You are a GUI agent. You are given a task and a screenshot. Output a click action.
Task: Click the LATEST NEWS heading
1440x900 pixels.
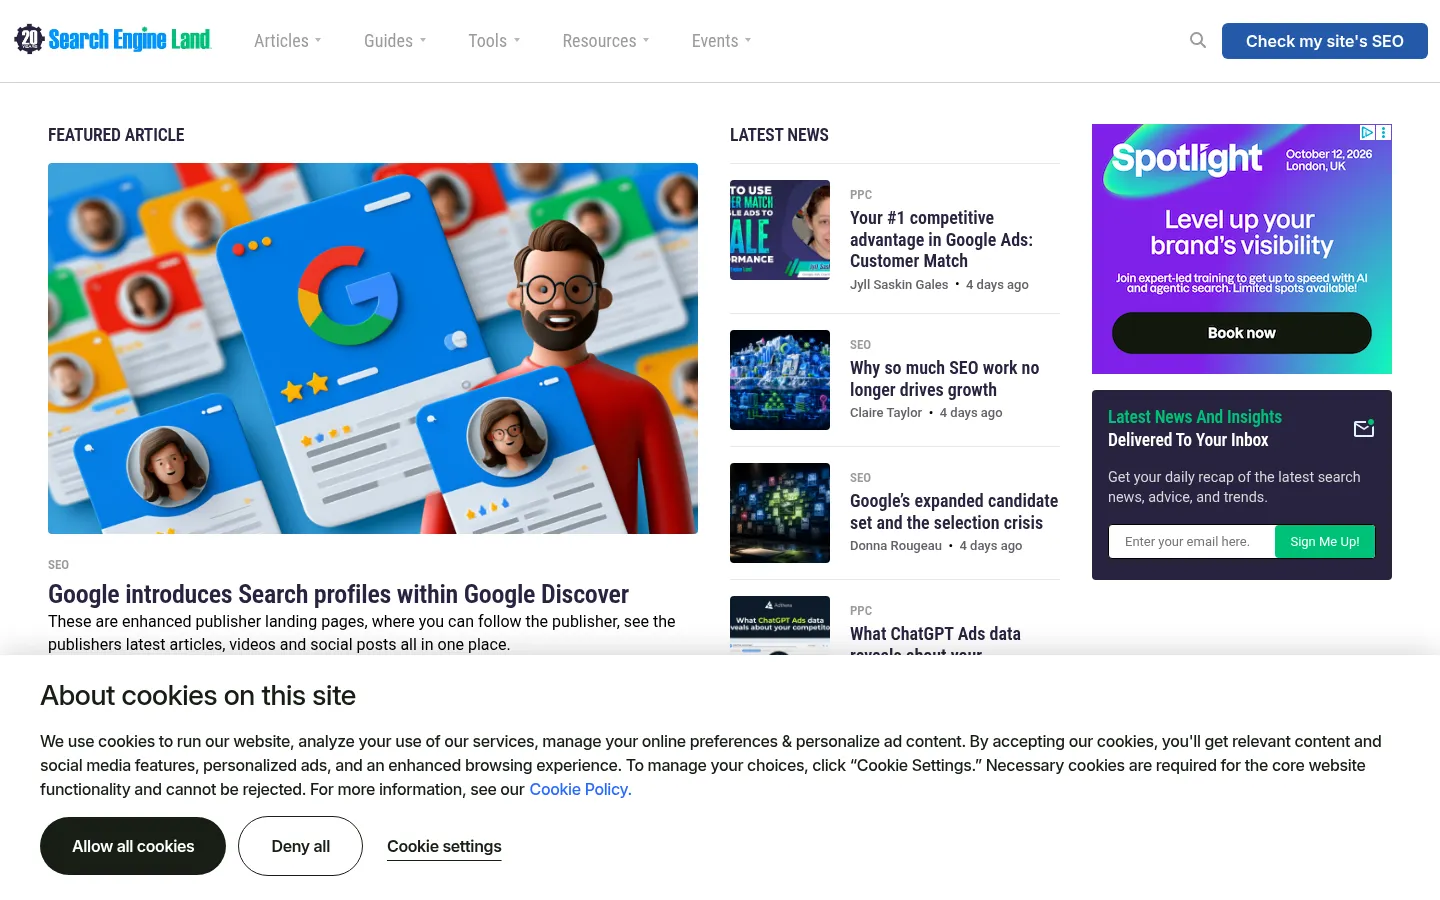point(779,135)
